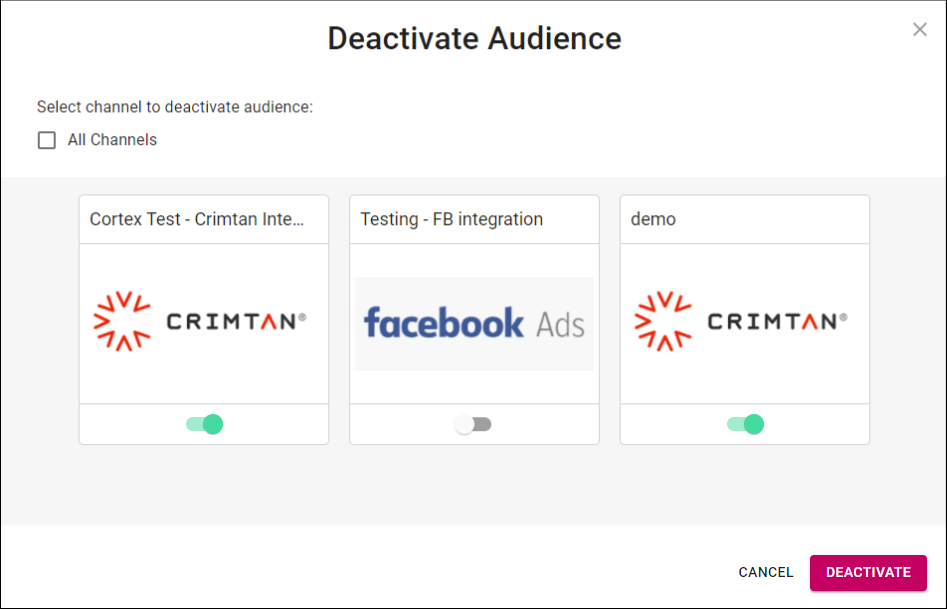Click the DEACTIVATE button
Viewport: 947px width, 610px height.
[868, 573]
